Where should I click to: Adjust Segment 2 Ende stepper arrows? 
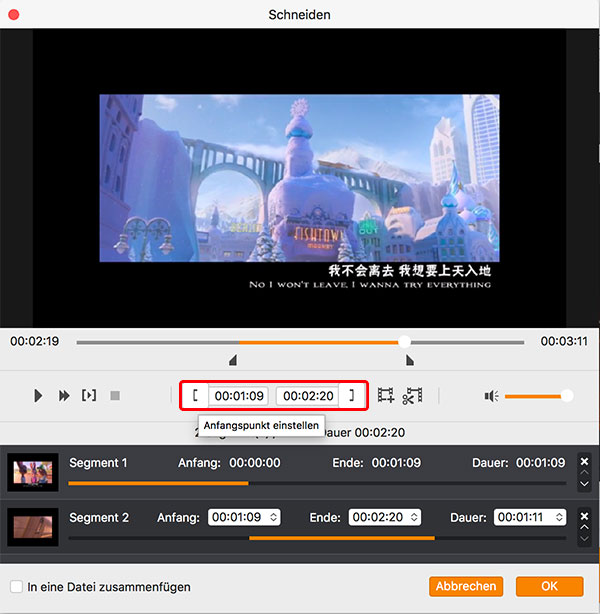(x=414, y=517)
